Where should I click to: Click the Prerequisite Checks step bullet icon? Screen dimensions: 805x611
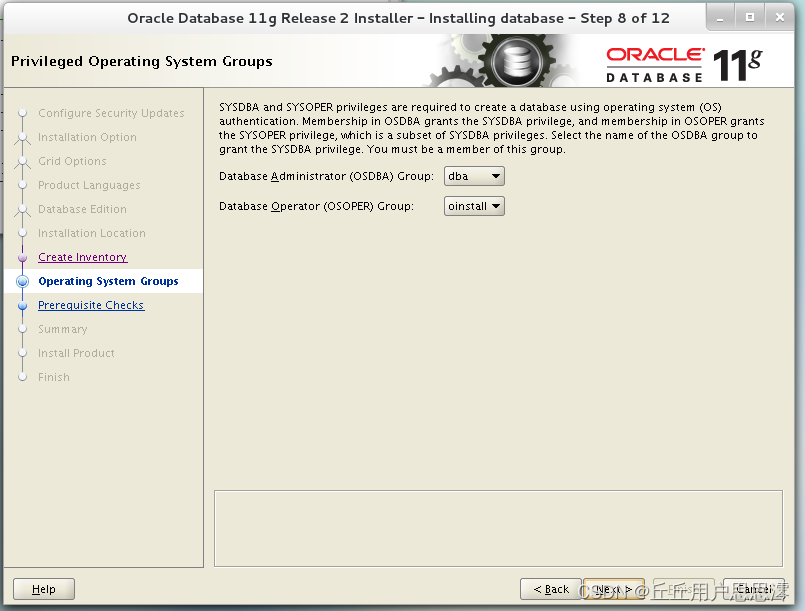point(22,306)
